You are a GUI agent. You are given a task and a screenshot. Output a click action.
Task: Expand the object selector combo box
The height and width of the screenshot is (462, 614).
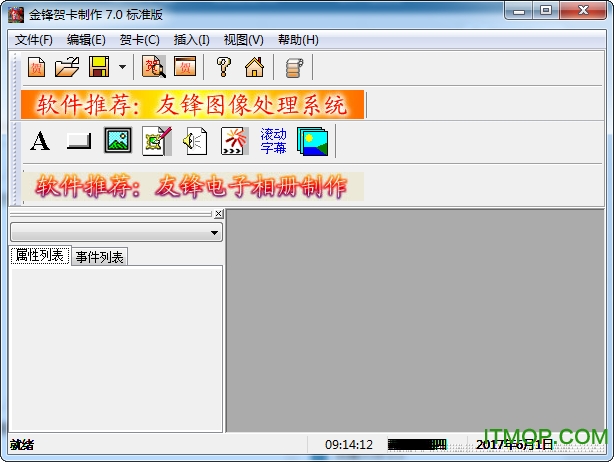(x=116, y=233)
